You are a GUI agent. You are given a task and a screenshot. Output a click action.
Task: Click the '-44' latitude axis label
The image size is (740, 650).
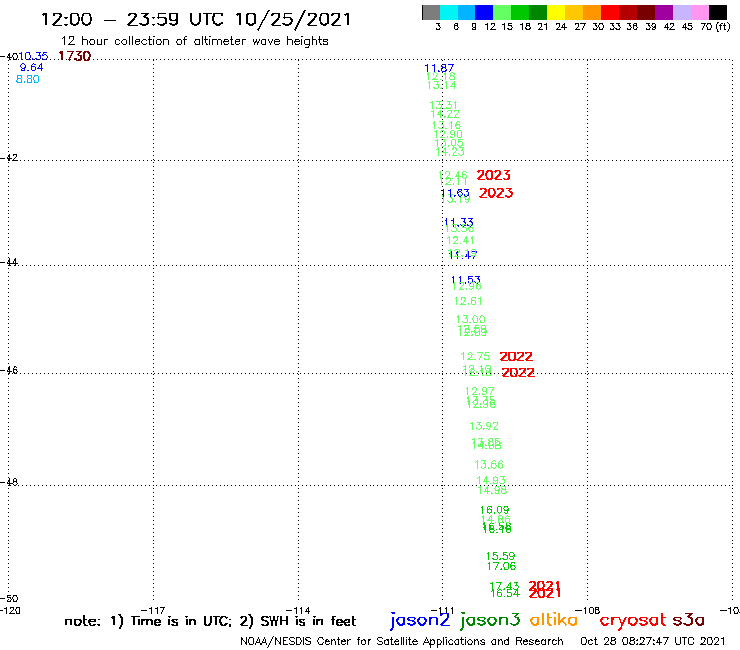pos(9,262)
